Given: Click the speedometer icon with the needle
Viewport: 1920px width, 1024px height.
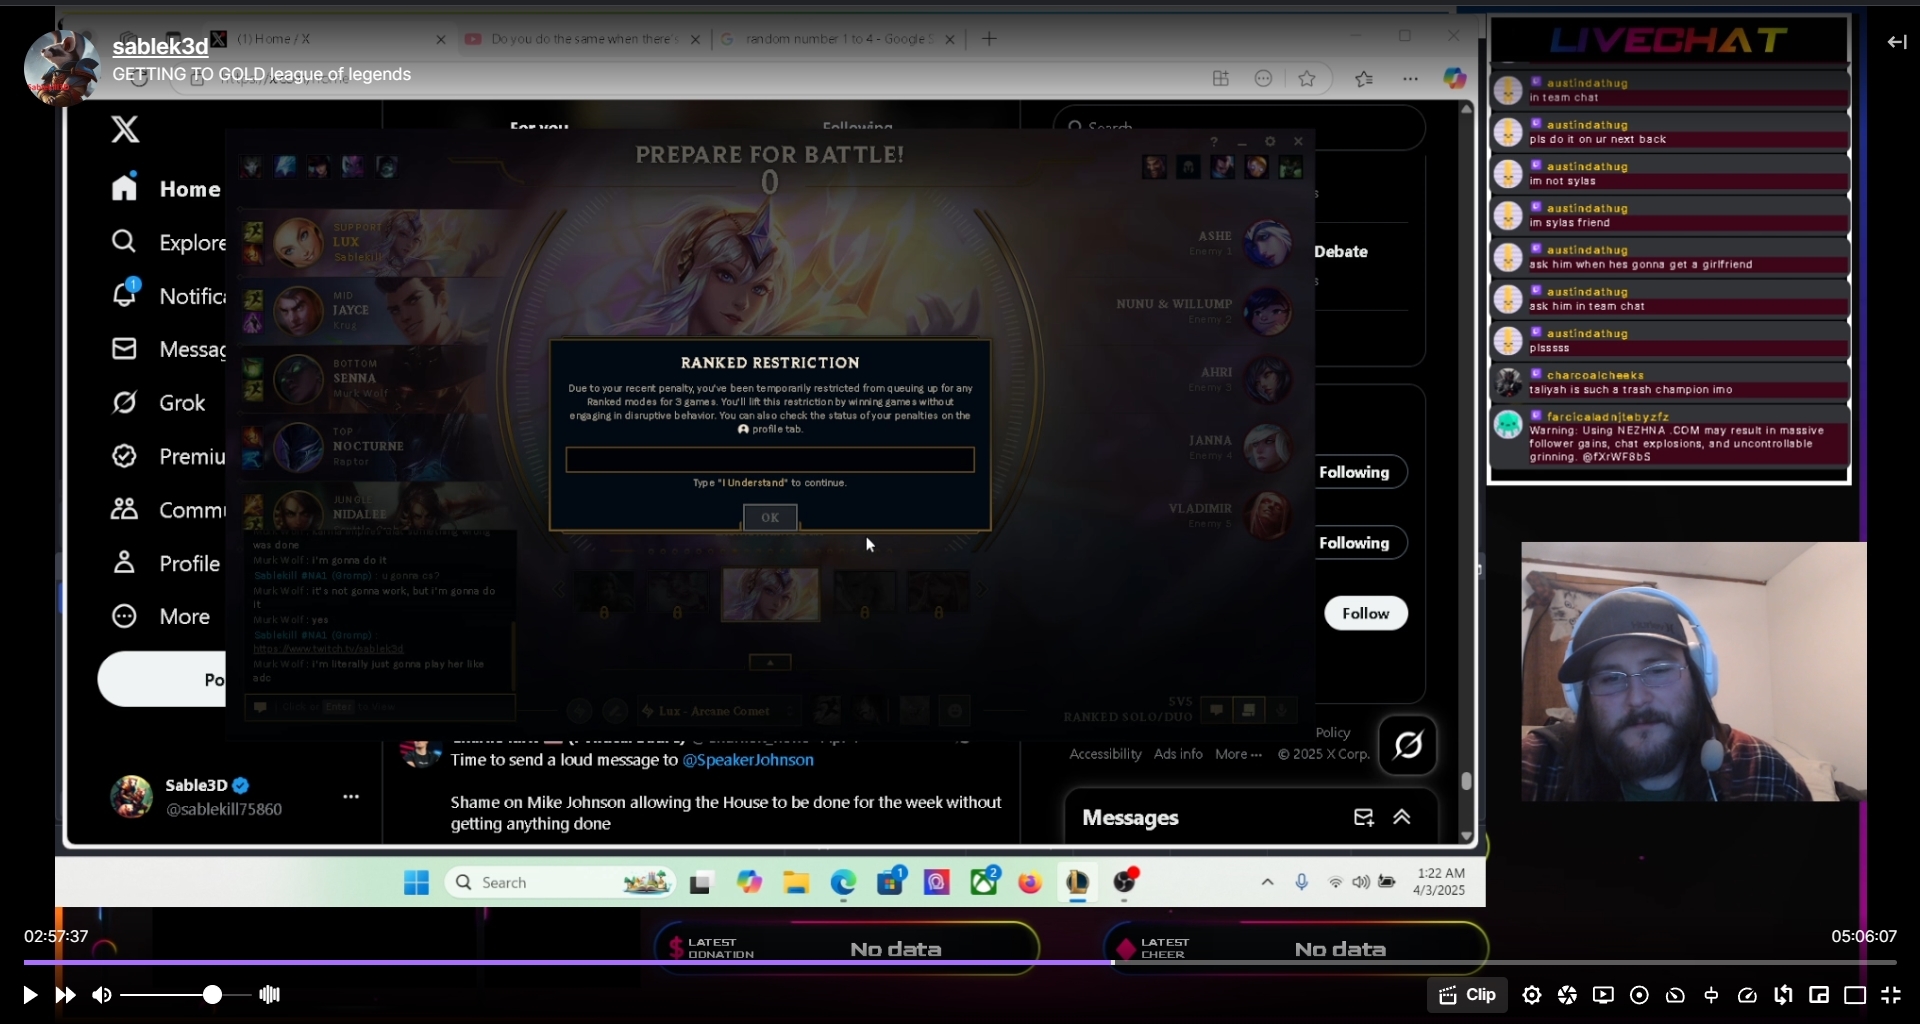Looking at the screenshot, I should click(1747, 995).
